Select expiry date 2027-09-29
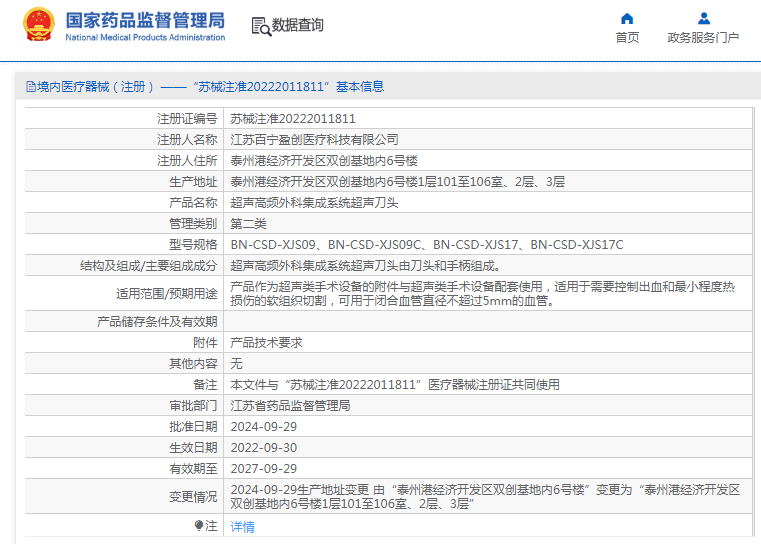 point(264,469)
